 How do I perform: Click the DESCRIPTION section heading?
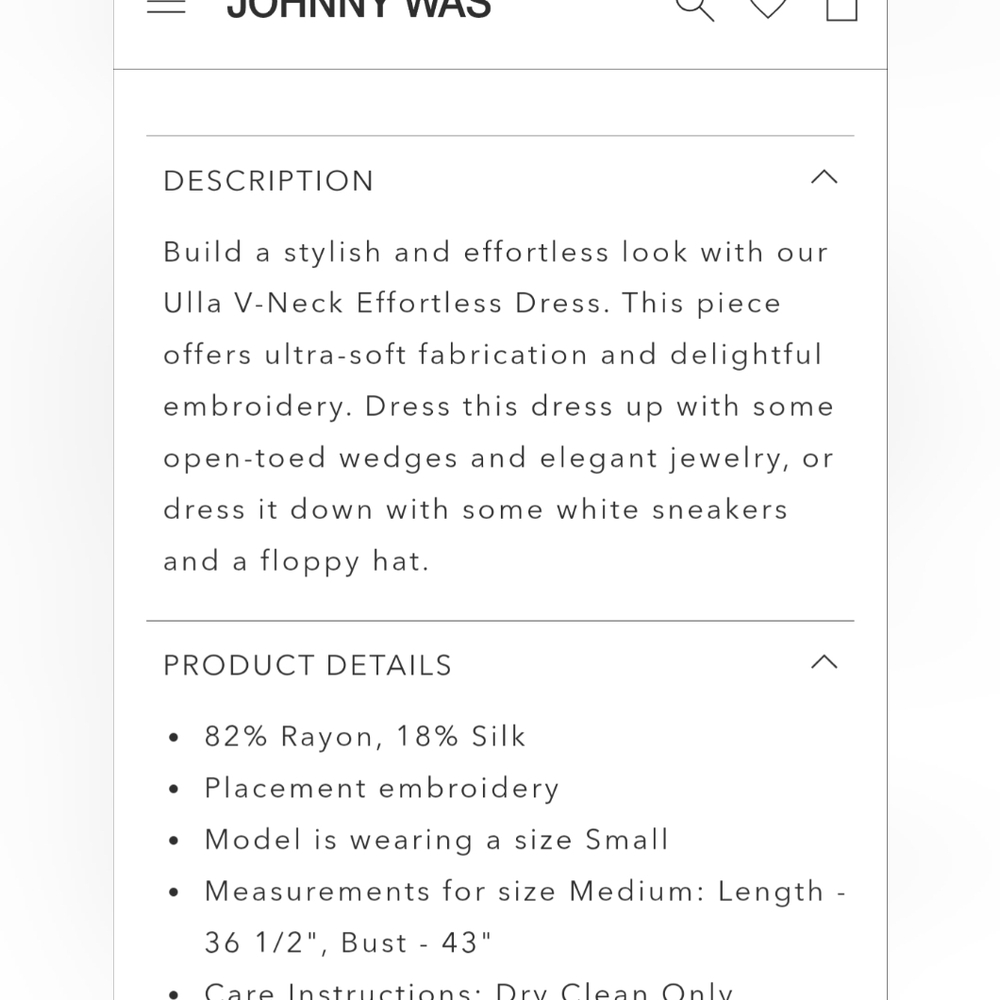[x=268, y=181]
